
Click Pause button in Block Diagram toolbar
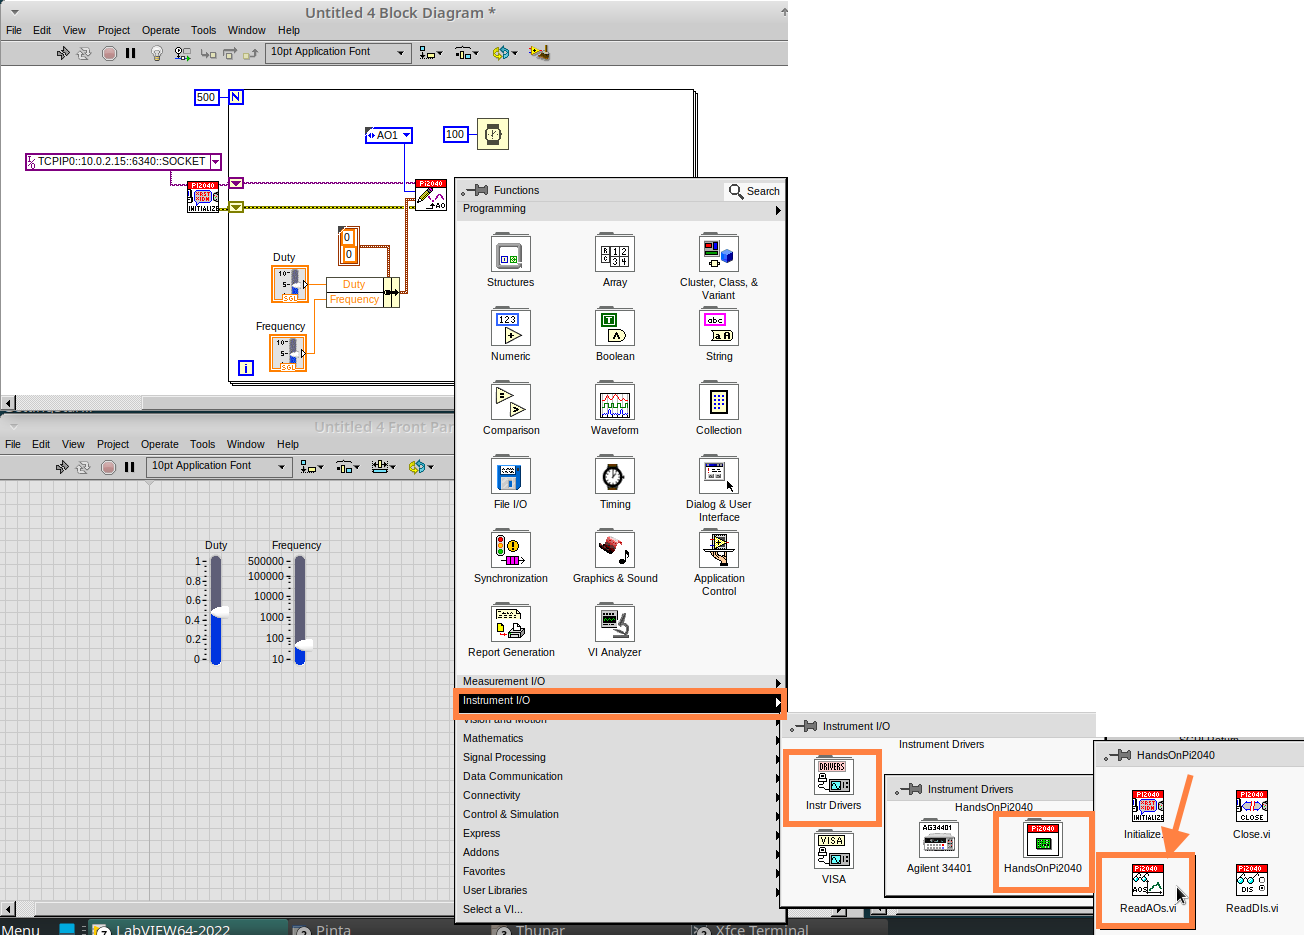[130, 53]
